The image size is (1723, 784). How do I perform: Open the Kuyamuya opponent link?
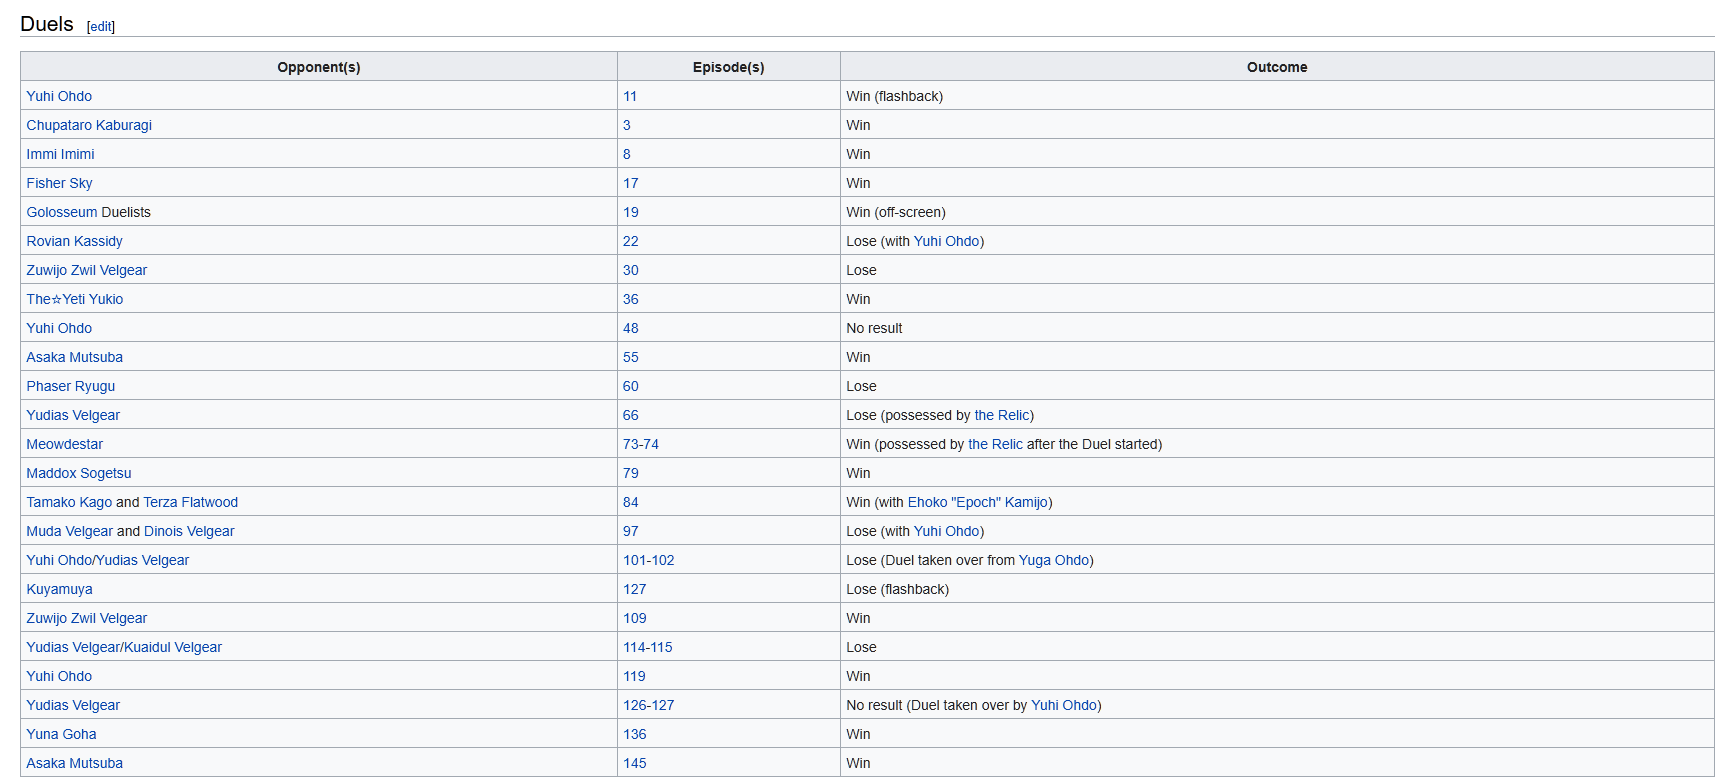59,589
